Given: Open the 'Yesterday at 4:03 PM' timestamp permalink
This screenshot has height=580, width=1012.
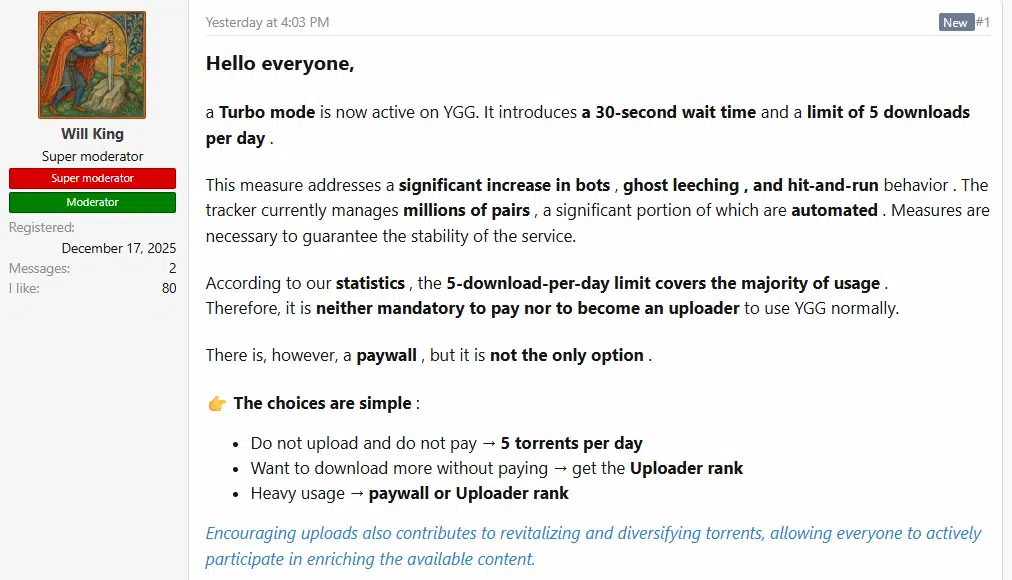Looking at the screenshot, I should [267, 22].
